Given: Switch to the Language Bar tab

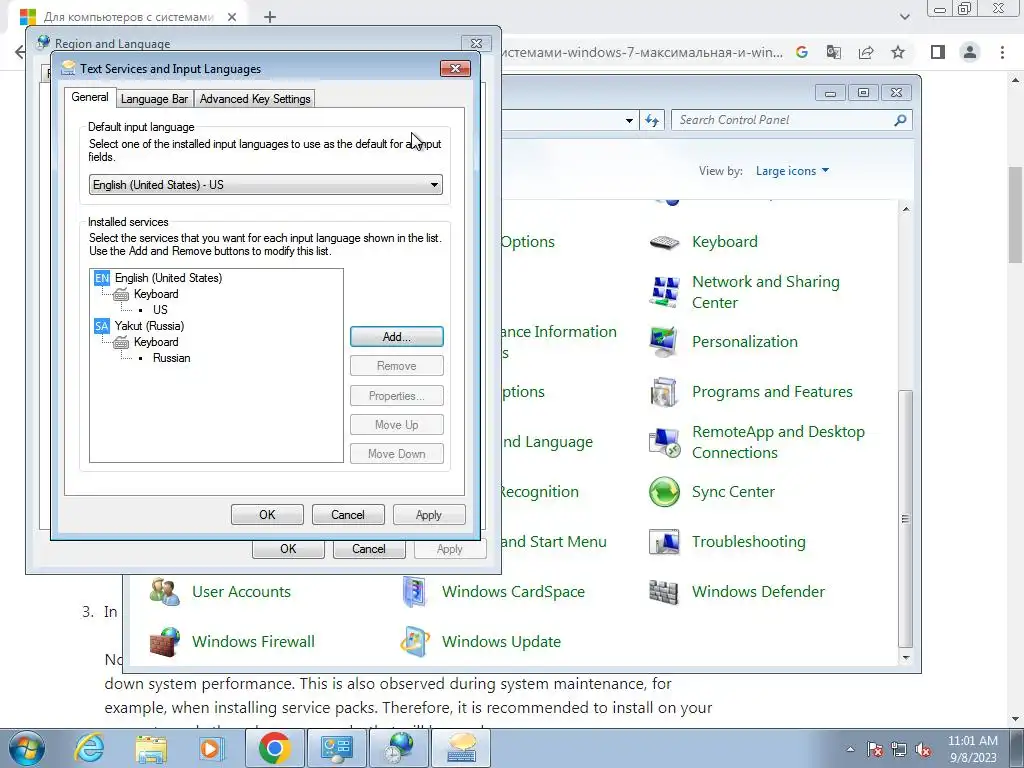Looking at the screenshot, I should tap(154, 99).
